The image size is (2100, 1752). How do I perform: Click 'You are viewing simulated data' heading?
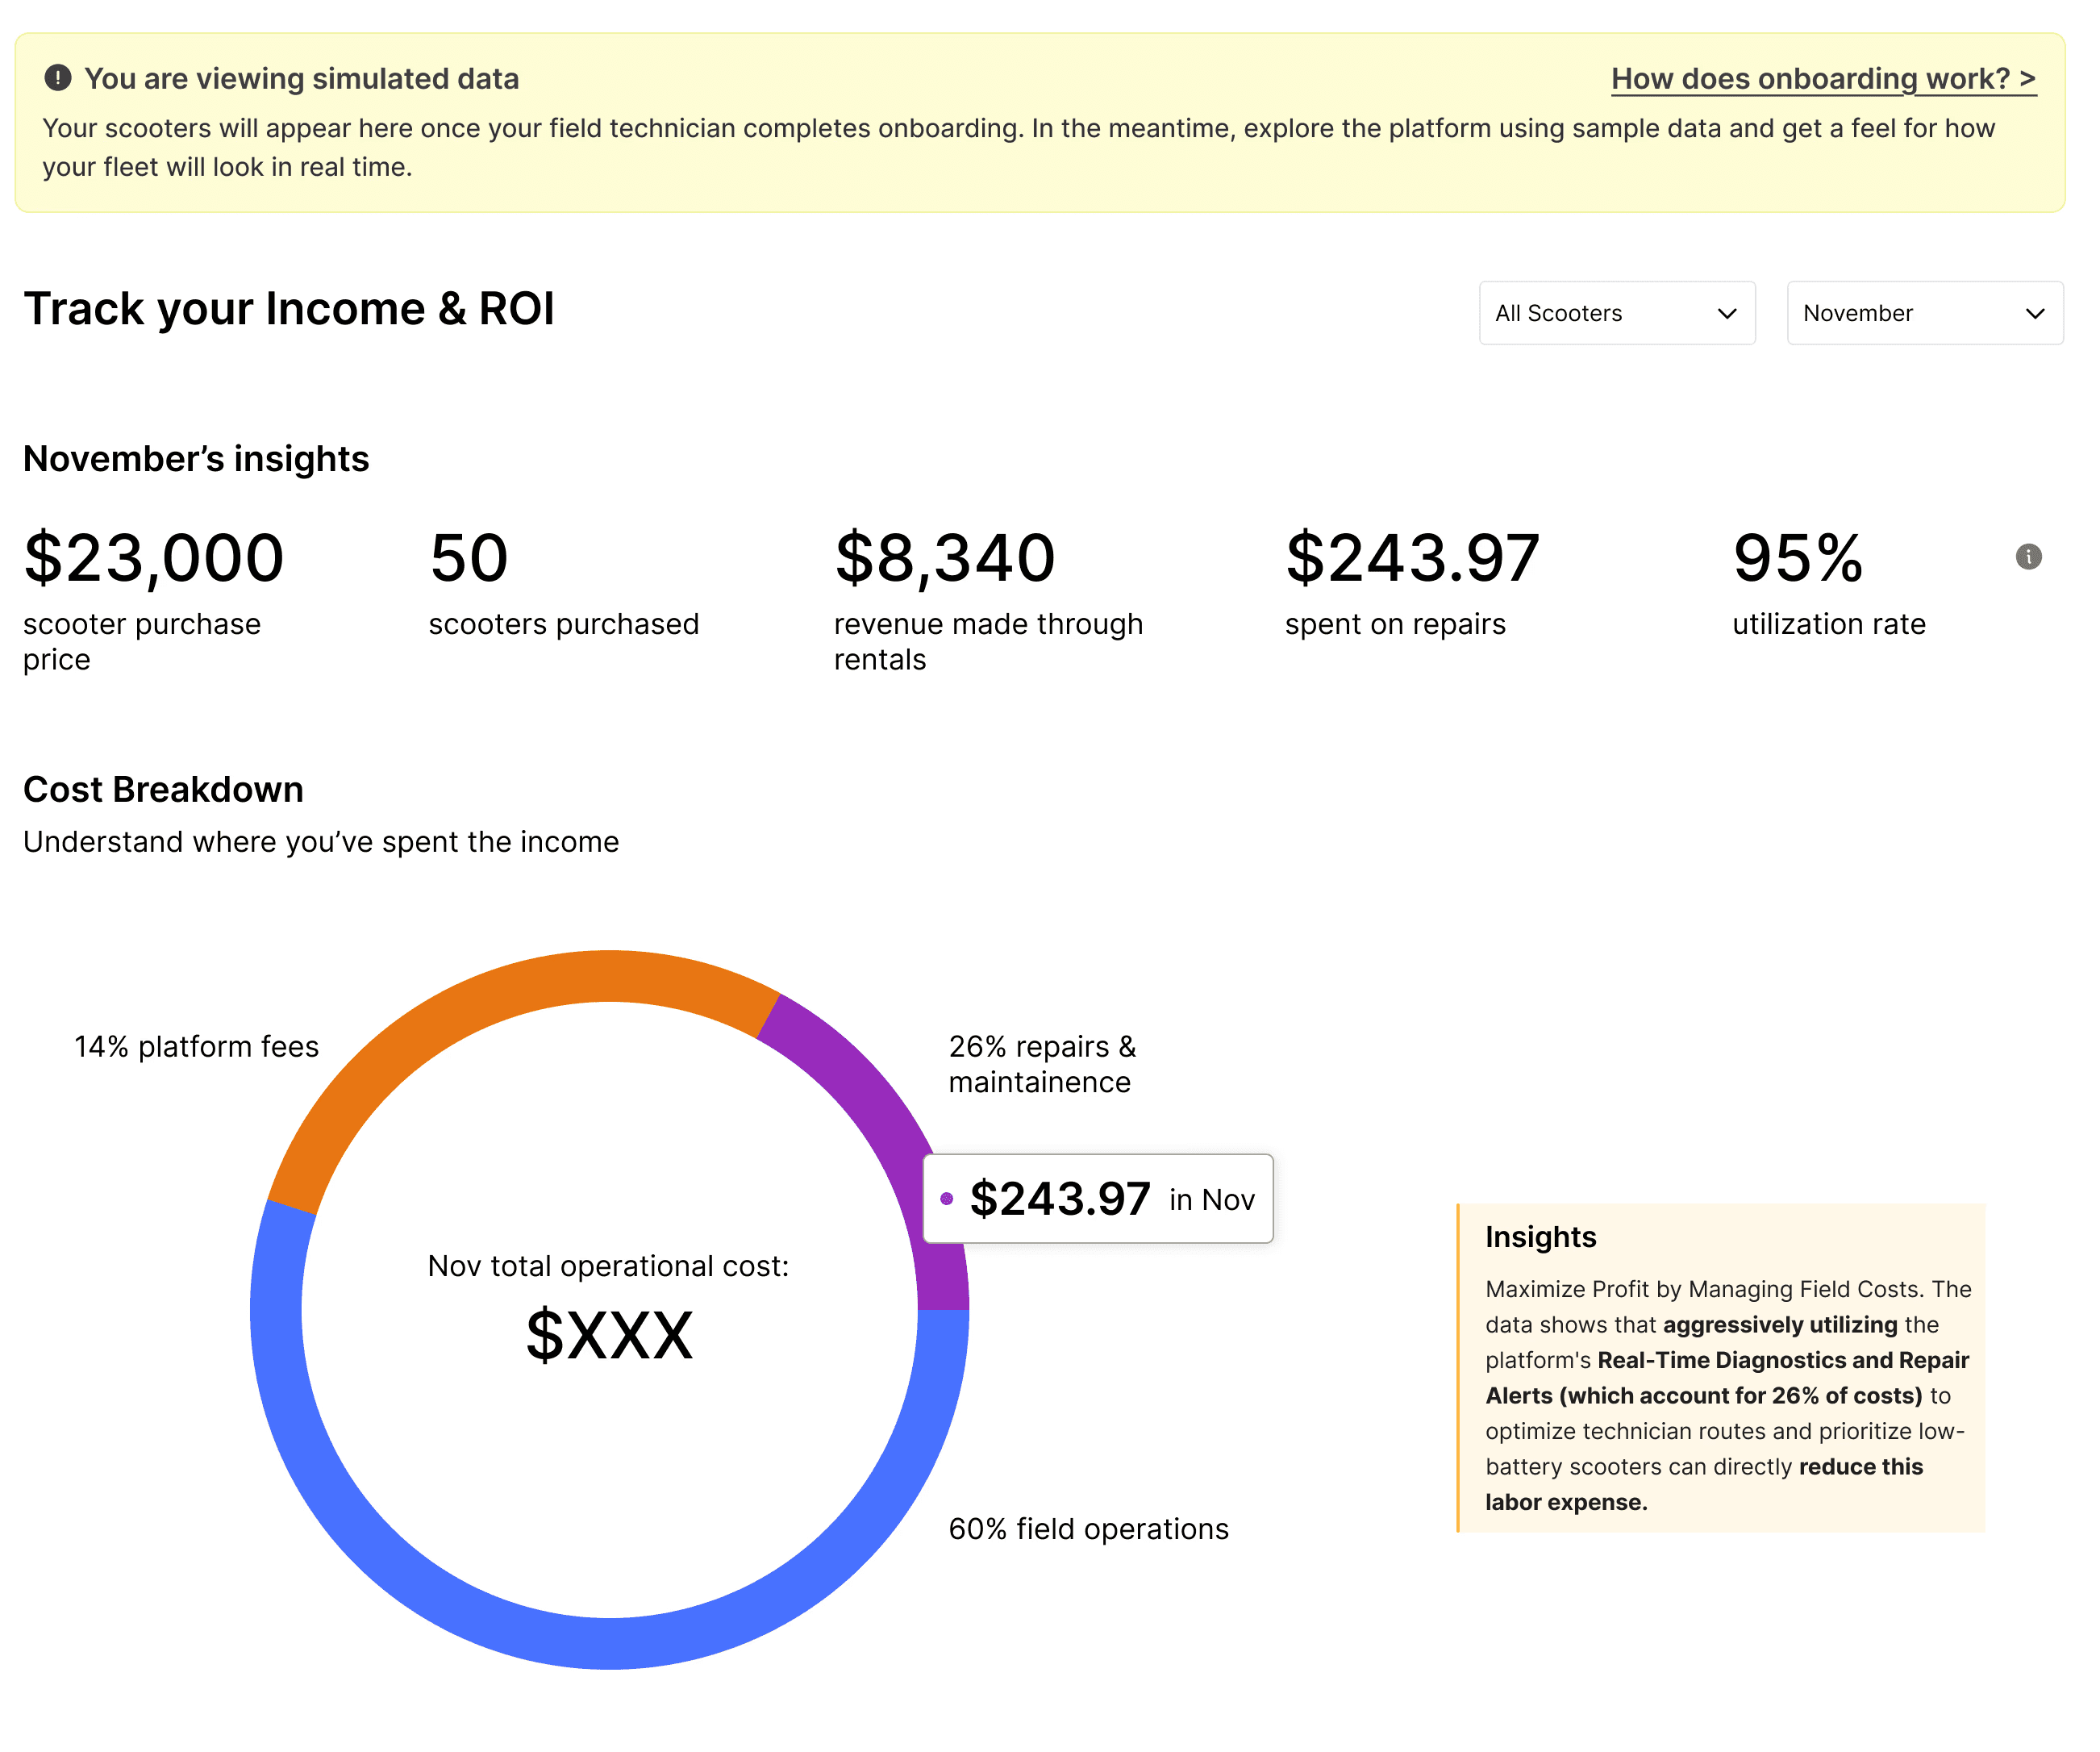302,78
